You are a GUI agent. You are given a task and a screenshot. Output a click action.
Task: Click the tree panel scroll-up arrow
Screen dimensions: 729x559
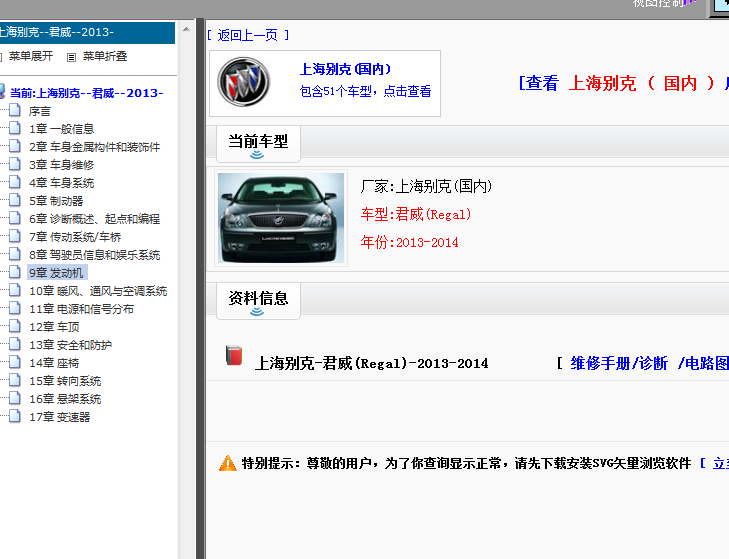[x=186, y=29]
